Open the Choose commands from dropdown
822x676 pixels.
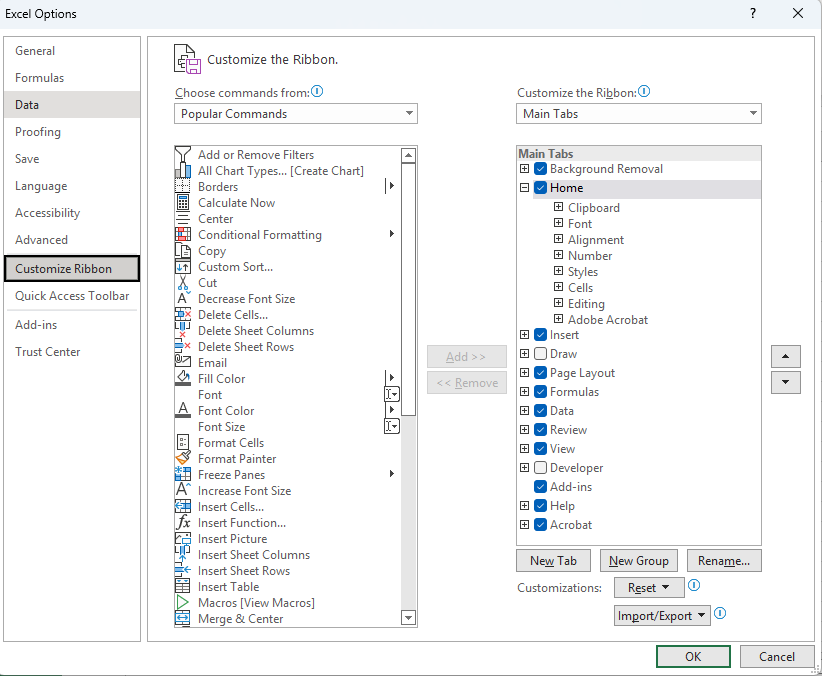click(295, 114)
